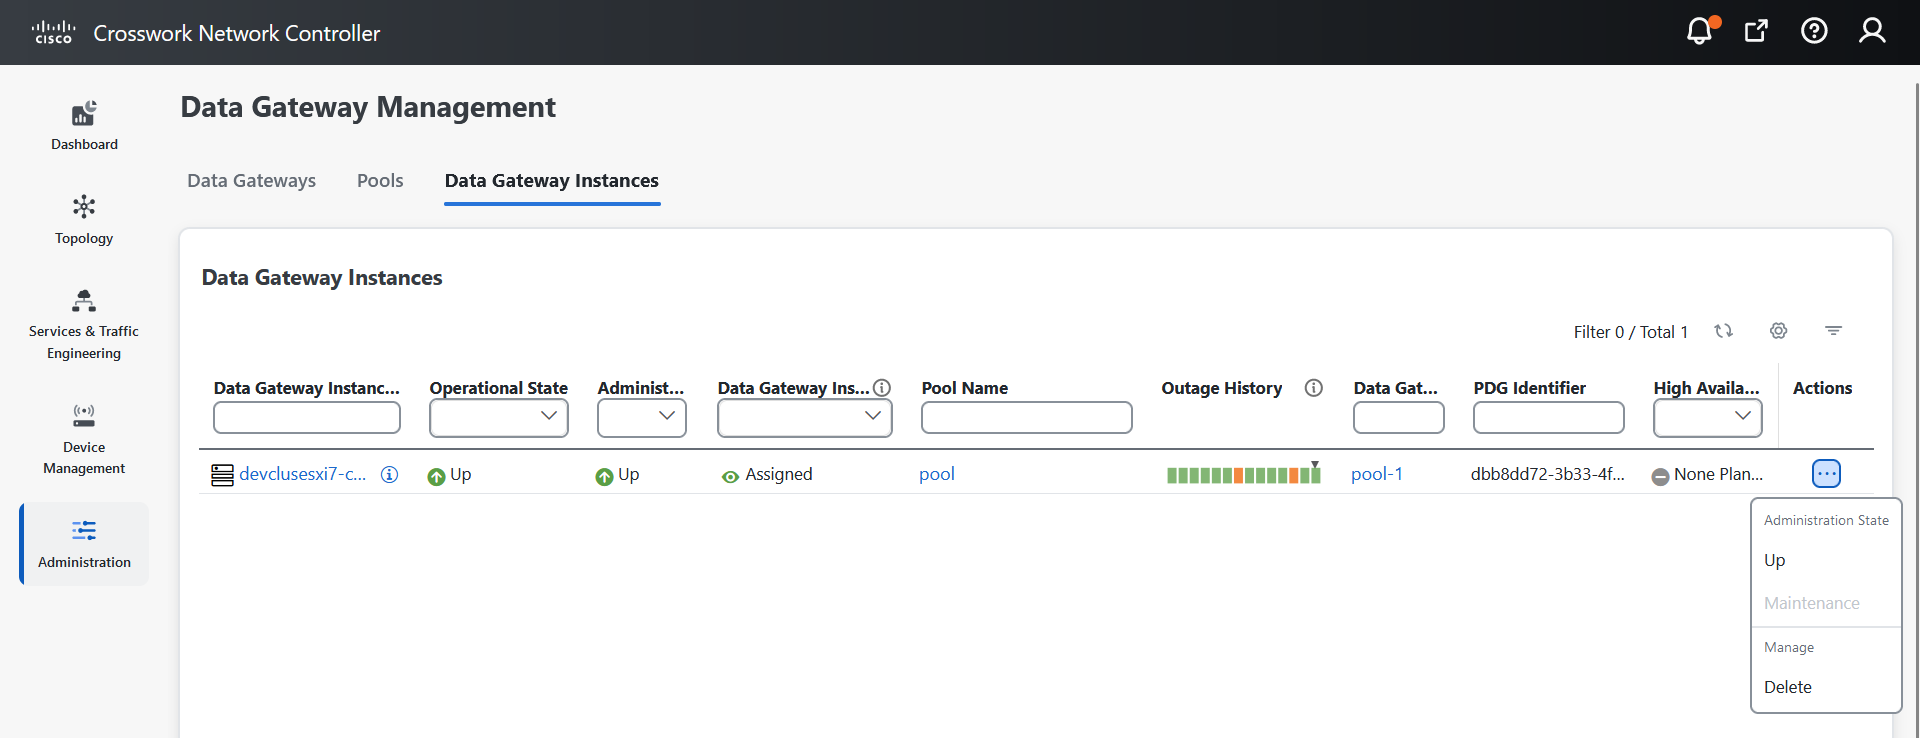
Task: Click Data Gateway Instance column header
Action: coord(306,388)
